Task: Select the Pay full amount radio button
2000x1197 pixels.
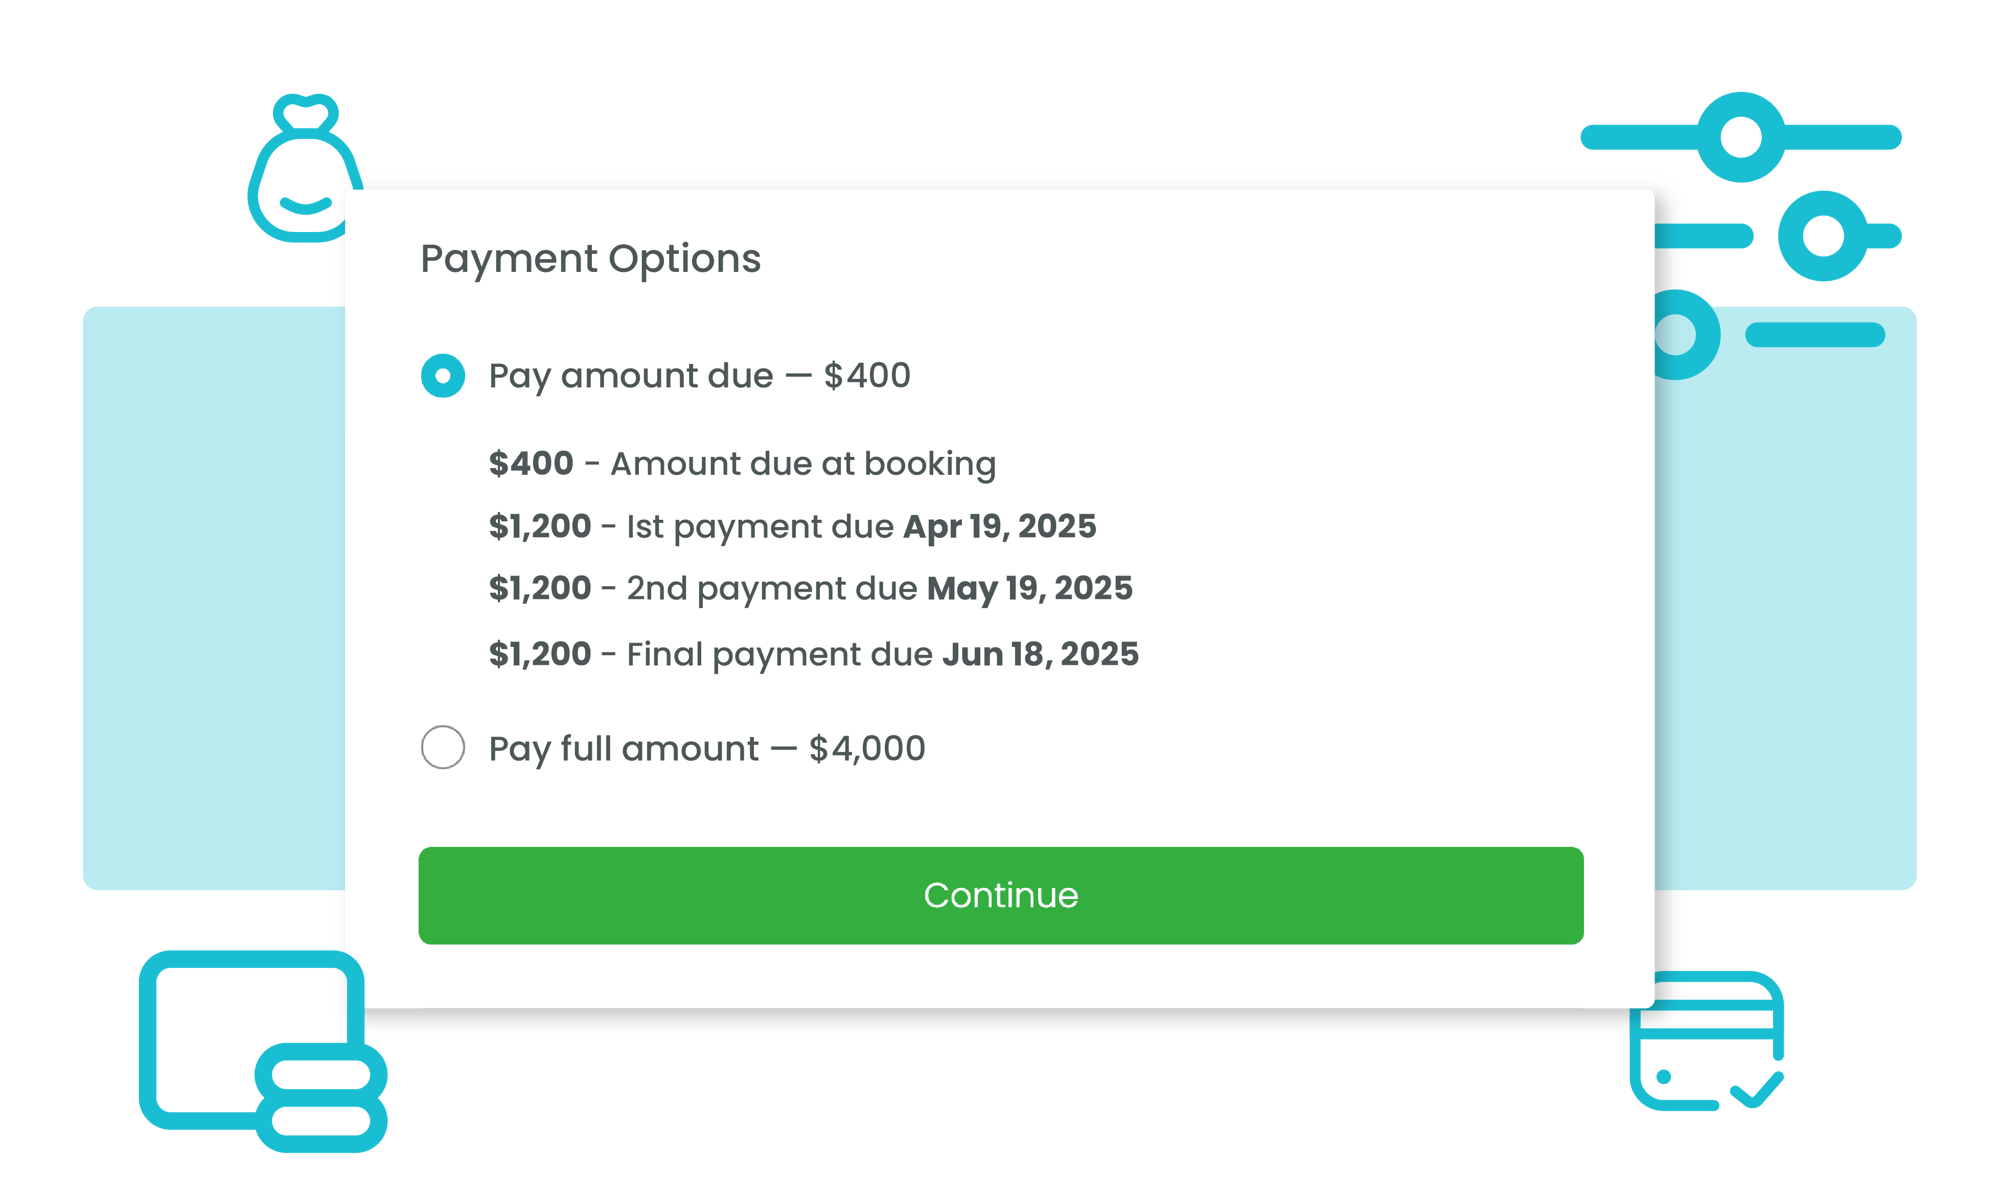Action: click(443, 747)
